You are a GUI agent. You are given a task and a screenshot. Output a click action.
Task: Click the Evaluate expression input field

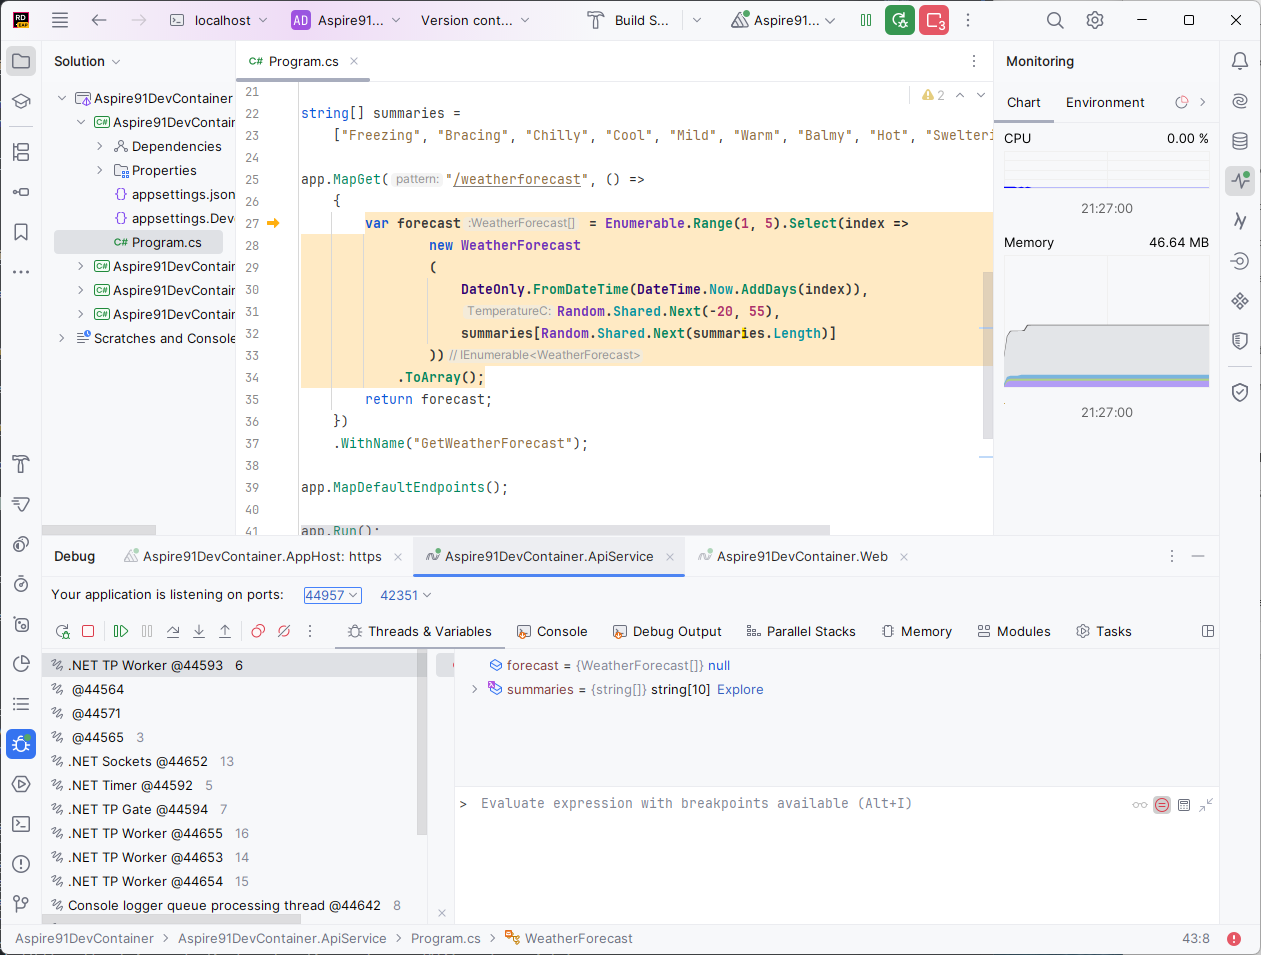click(700, 803)
